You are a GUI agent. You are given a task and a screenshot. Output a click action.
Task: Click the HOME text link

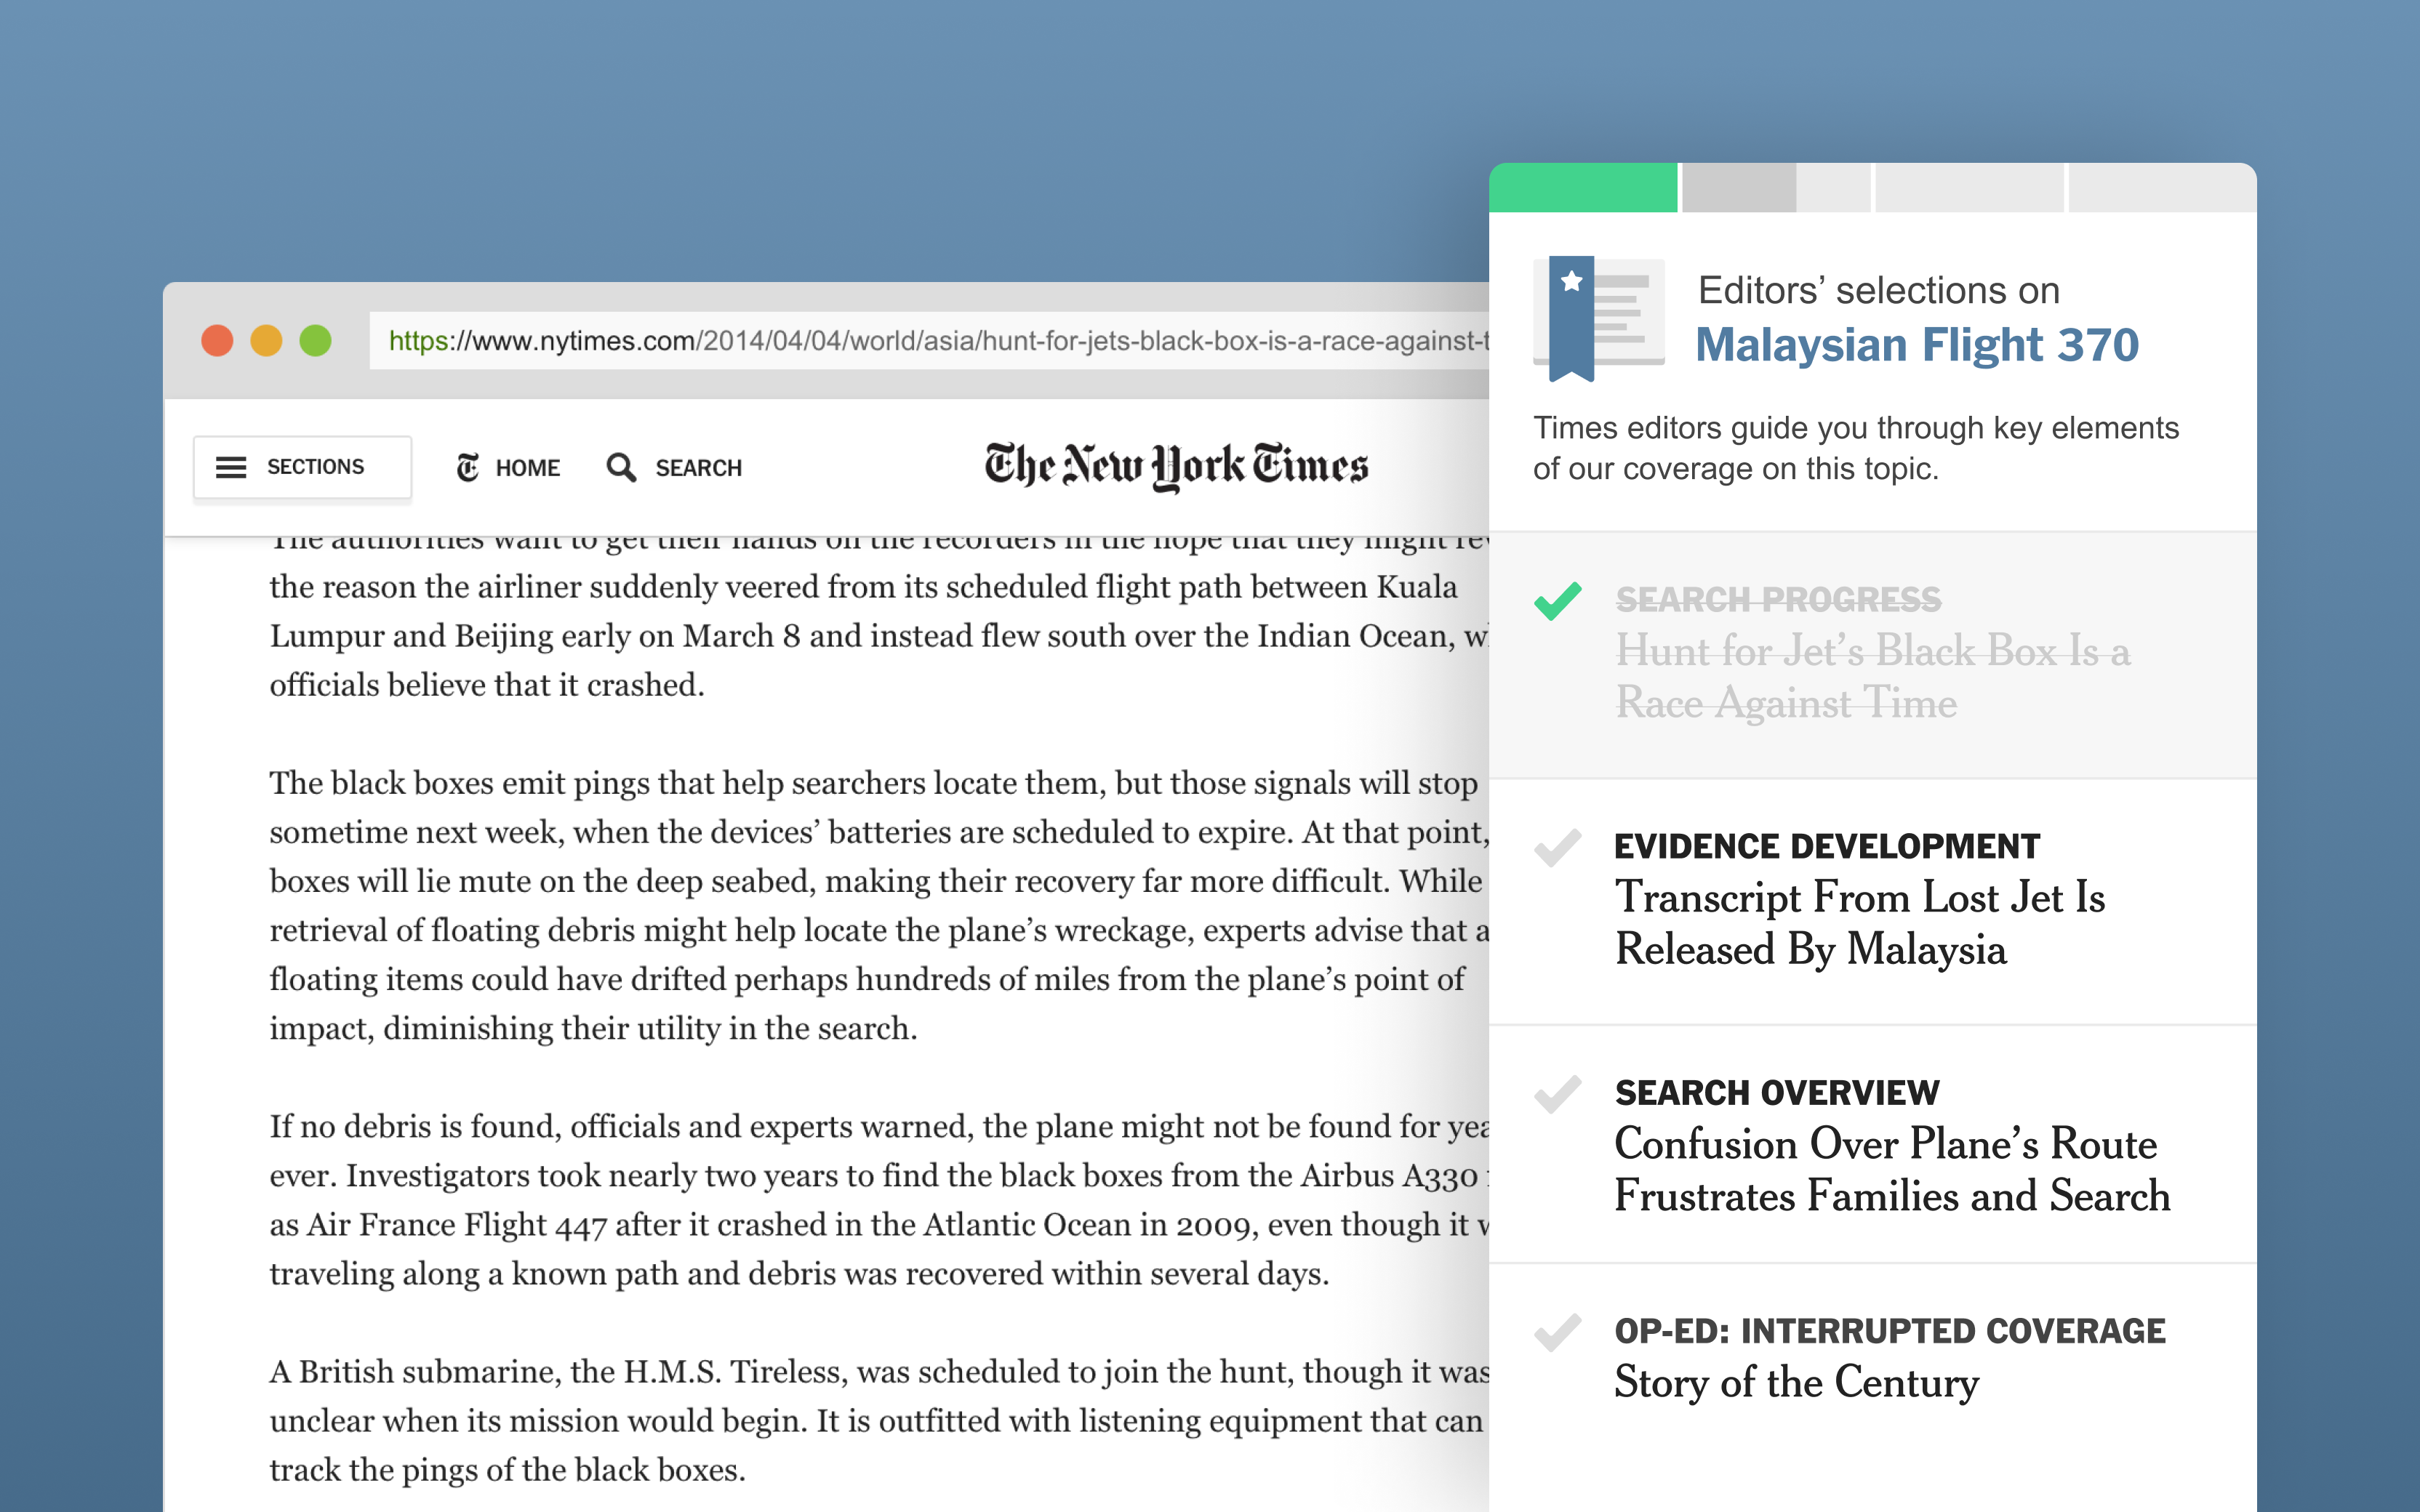click(528, 468)
